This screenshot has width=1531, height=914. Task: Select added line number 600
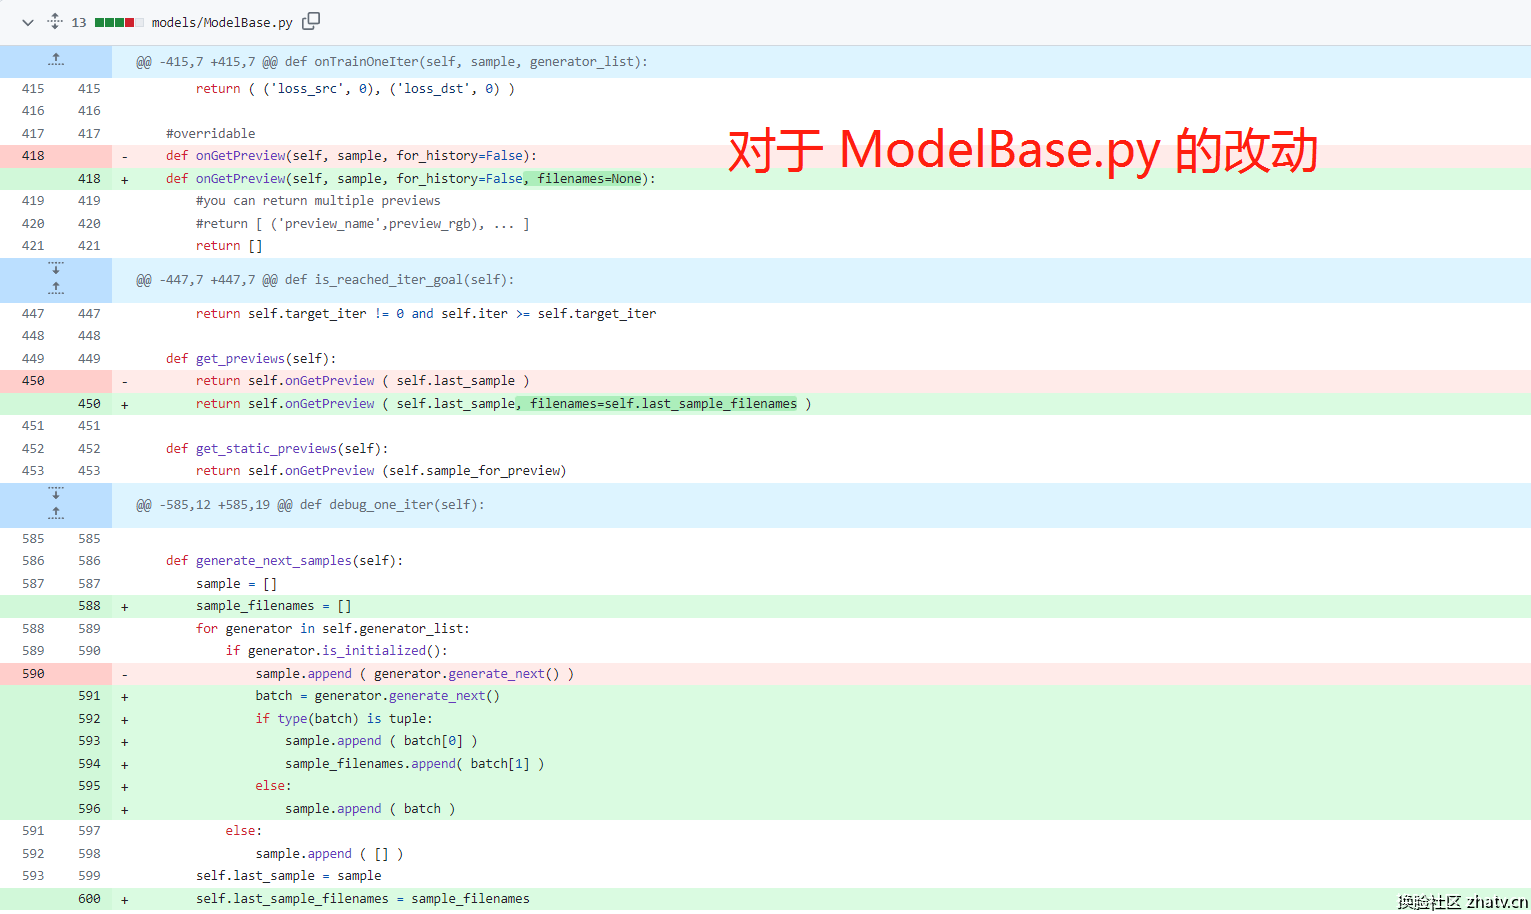coord(89,899)
